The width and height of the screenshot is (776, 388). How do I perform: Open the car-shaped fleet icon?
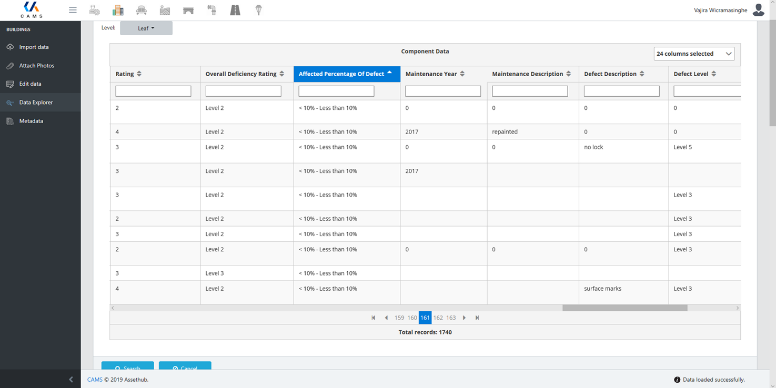(x=142, y=10)
